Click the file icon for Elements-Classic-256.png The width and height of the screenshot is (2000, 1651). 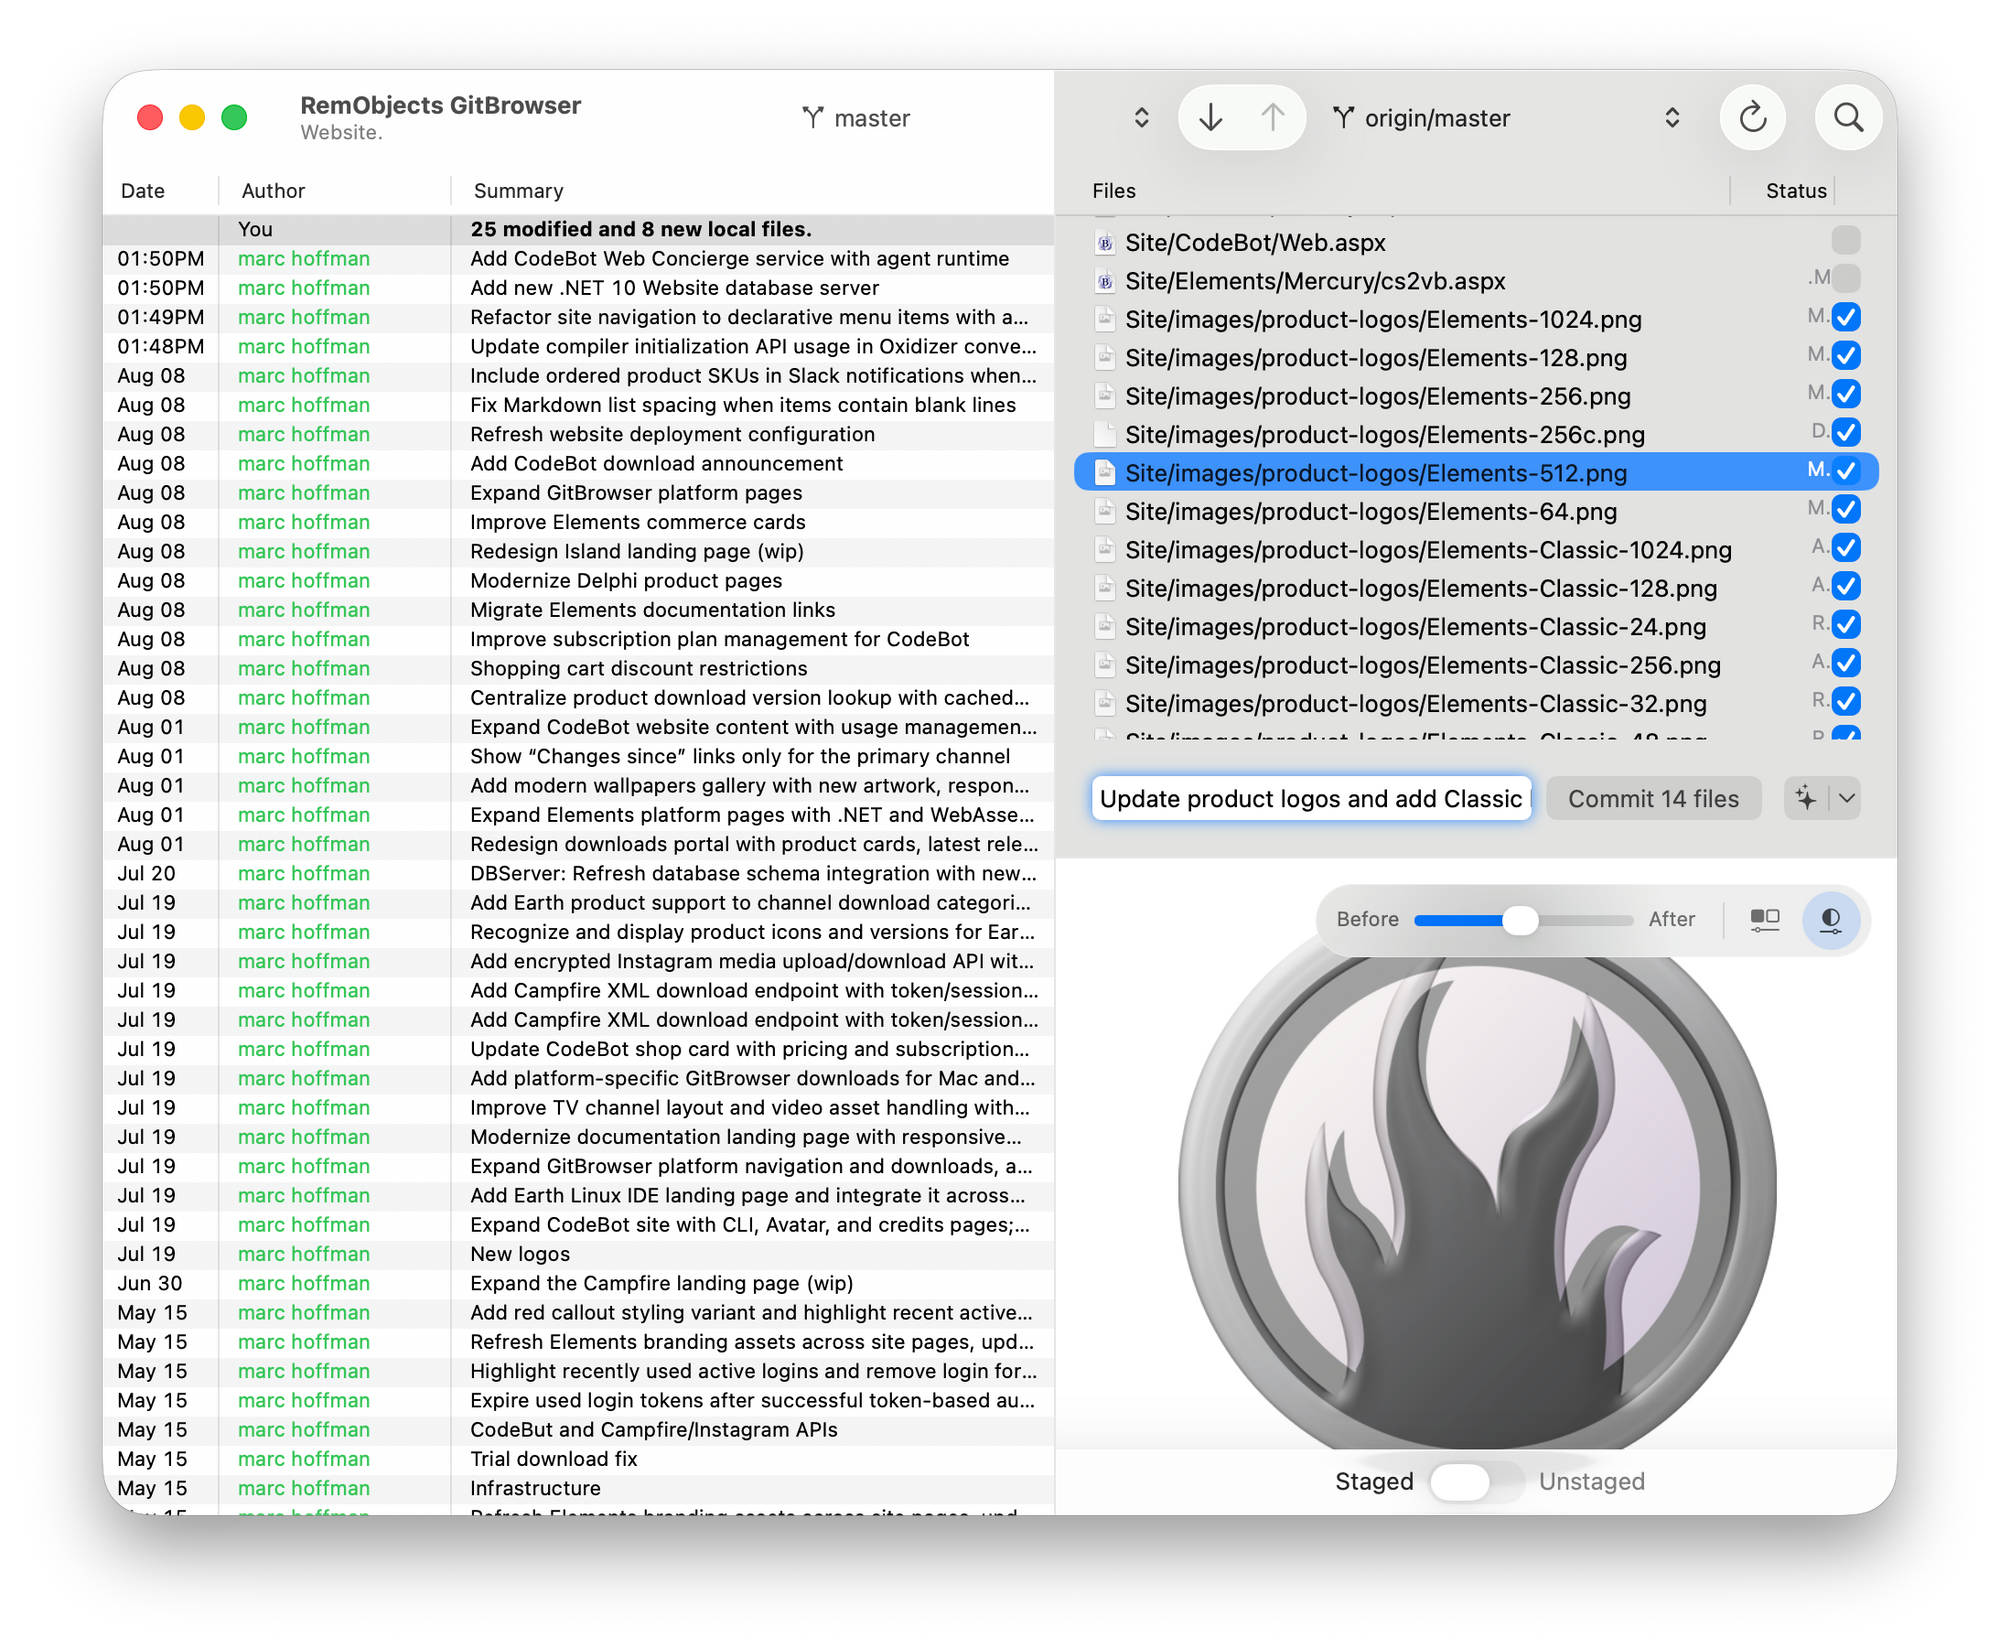pos(1105,665)
